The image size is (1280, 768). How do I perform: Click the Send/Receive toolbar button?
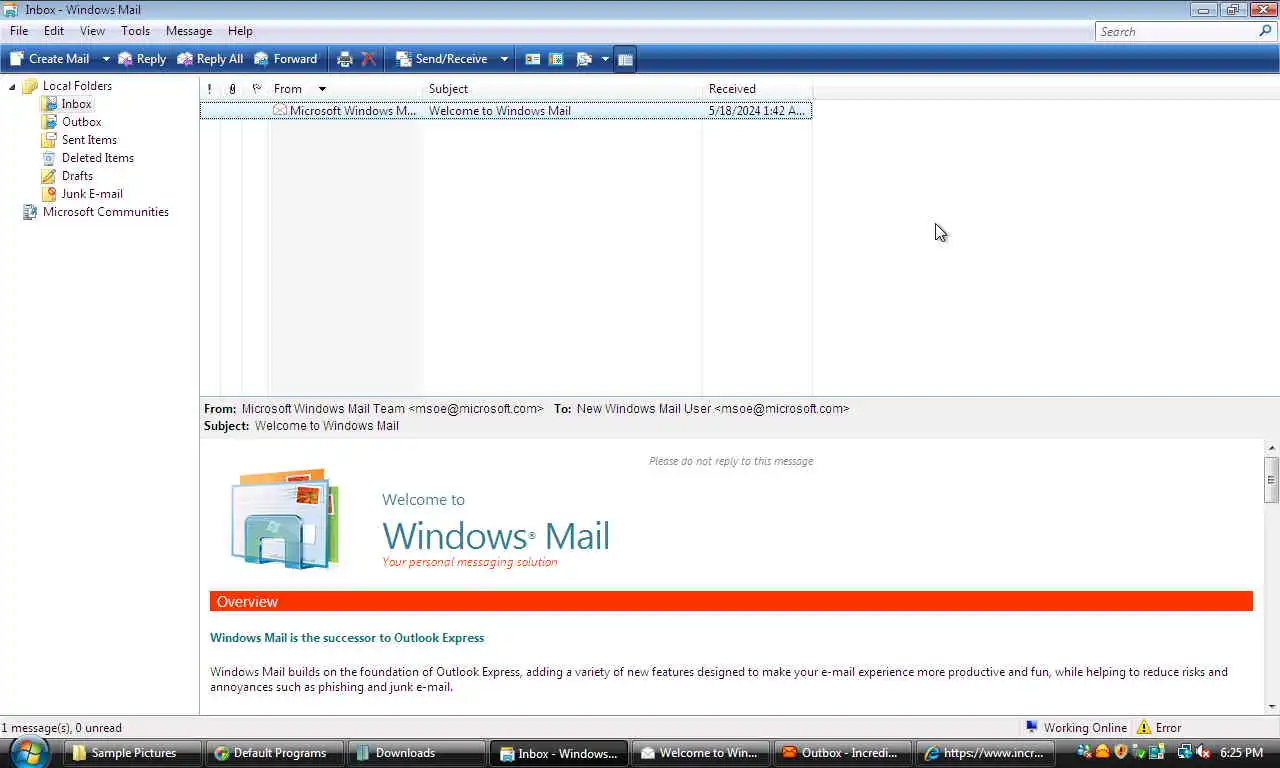442,59
